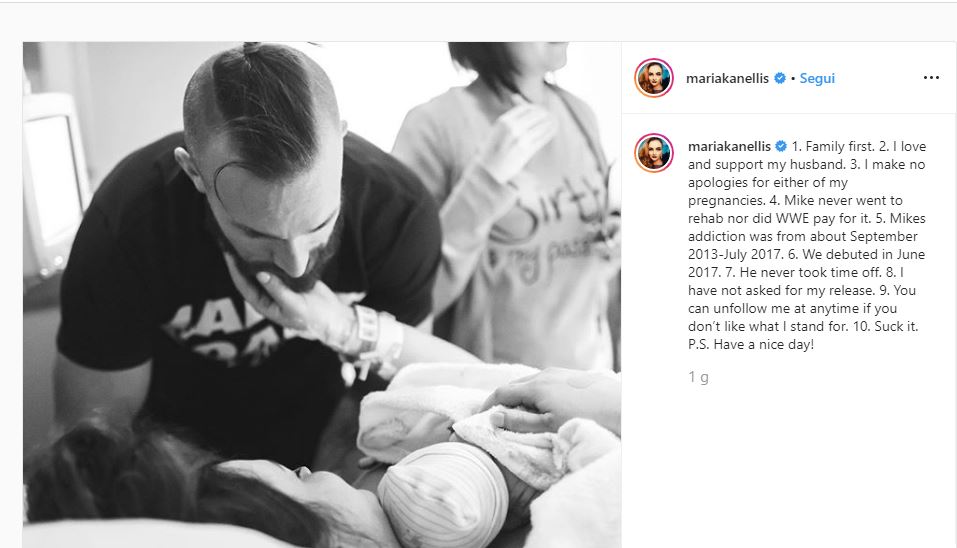Click the Segui follow link
The image size is (957, 548).
click(817, 78)
